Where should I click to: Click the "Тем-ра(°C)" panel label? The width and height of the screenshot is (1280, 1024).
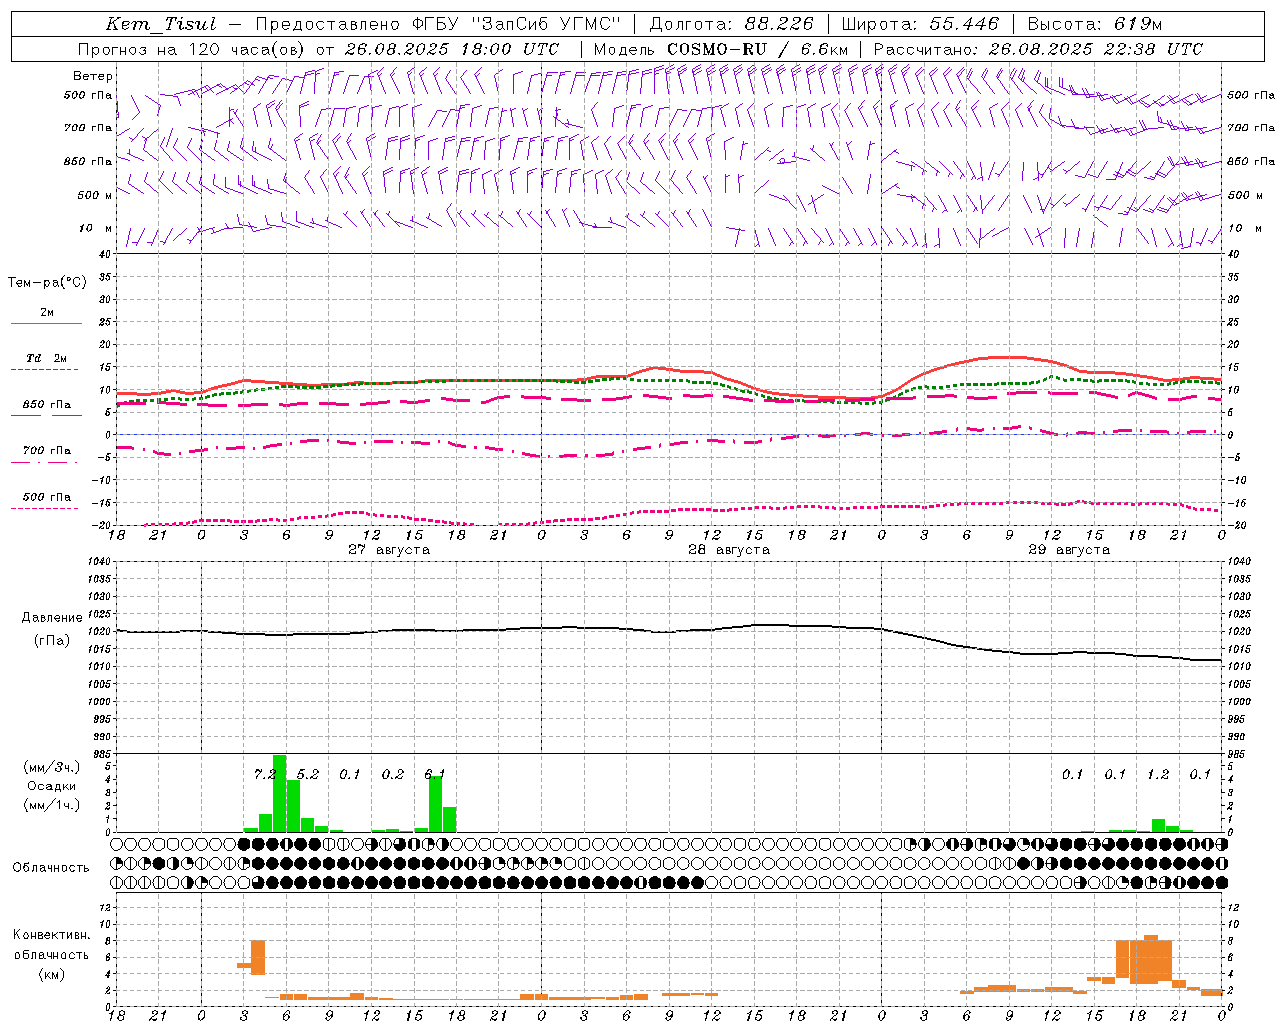47,283
